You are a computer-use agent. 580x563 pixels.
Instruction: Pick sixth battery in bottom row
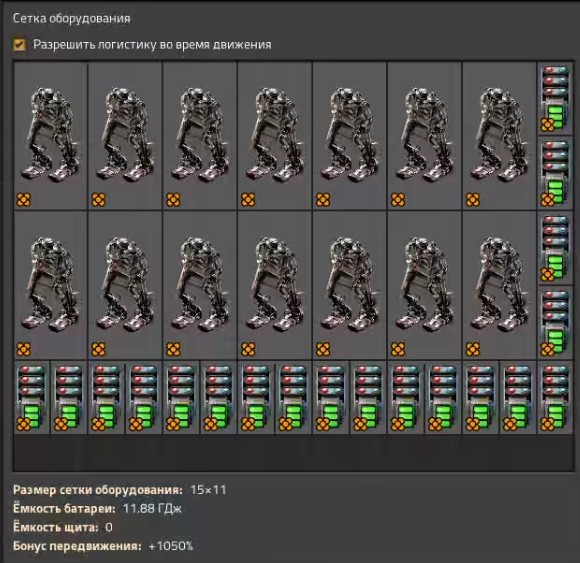coord(219,397)
